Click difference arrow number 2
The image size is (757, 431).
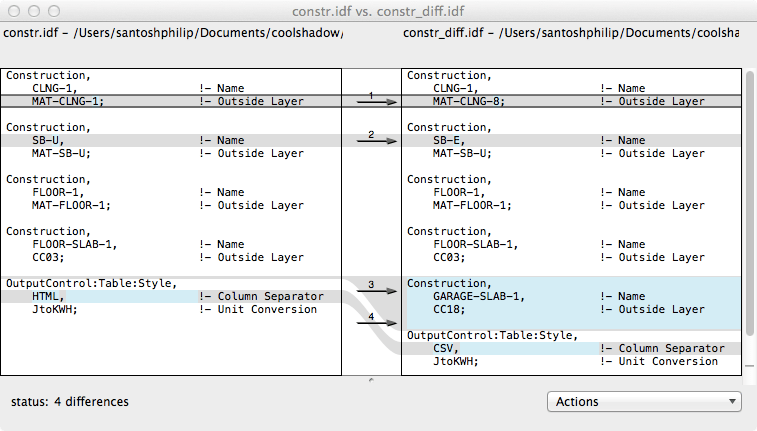(377, 140)
